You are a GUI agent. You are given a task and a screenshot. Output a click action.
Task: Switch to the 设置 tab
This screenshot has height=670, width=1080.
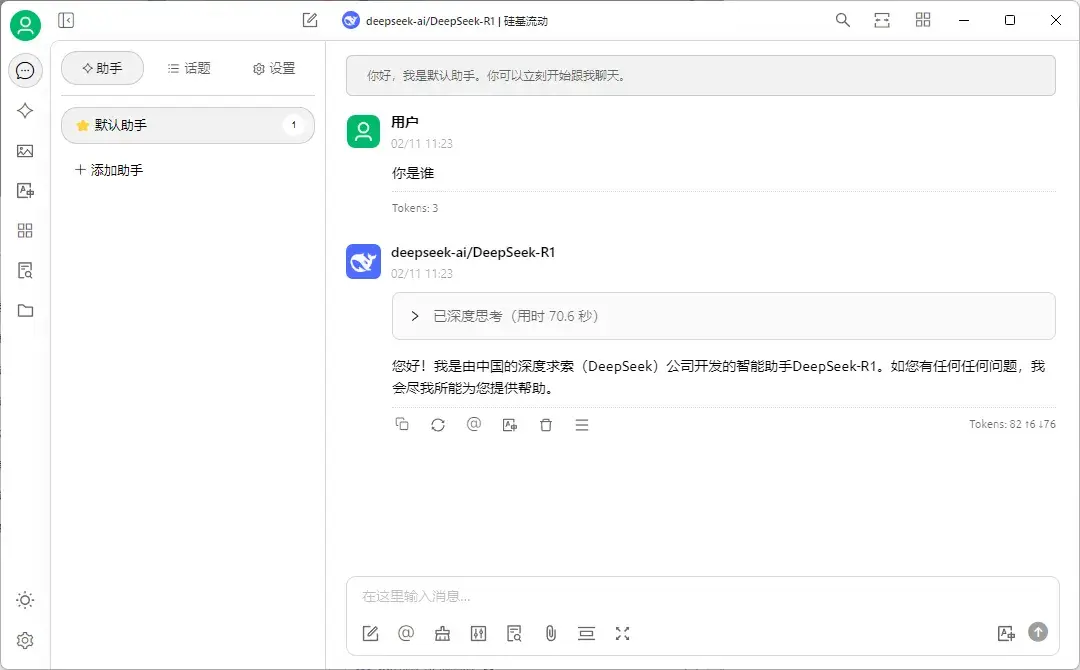click(274, 68)
